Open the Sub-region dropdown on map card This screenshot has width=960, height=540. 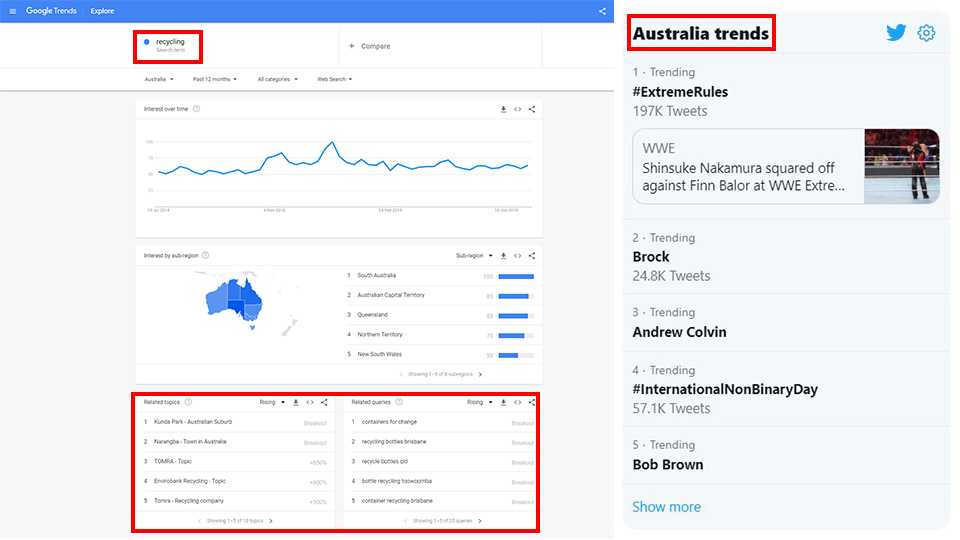click(x=474, y=255)
